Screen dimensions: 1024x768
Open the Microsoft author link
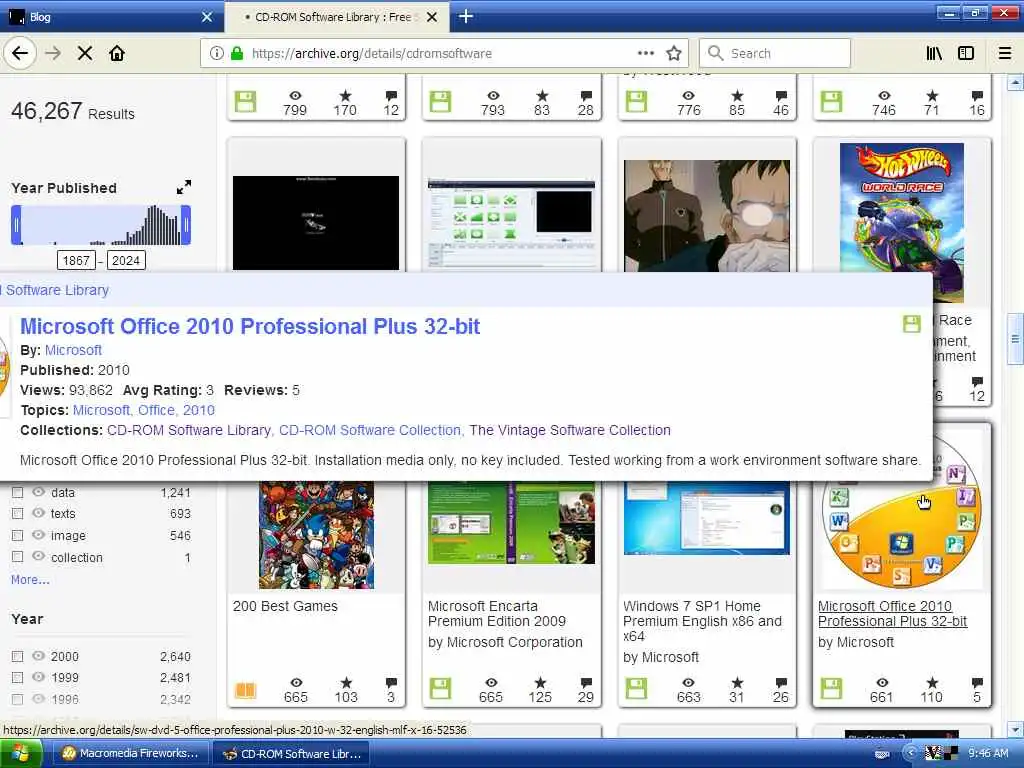pos(73,350)
